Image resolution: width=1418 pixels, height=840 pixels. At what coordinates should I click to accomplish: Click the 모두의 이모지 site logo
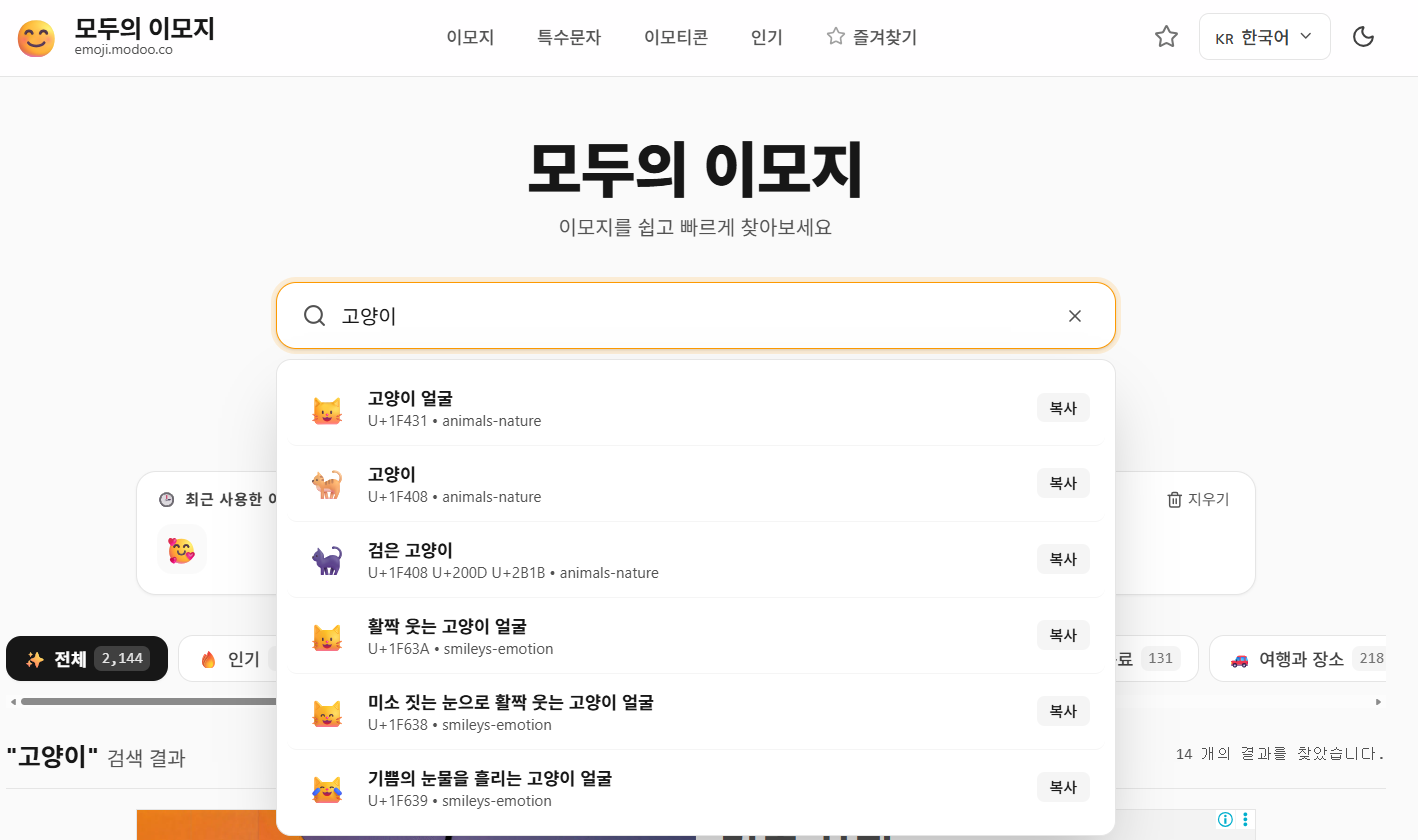pos(116,37)
